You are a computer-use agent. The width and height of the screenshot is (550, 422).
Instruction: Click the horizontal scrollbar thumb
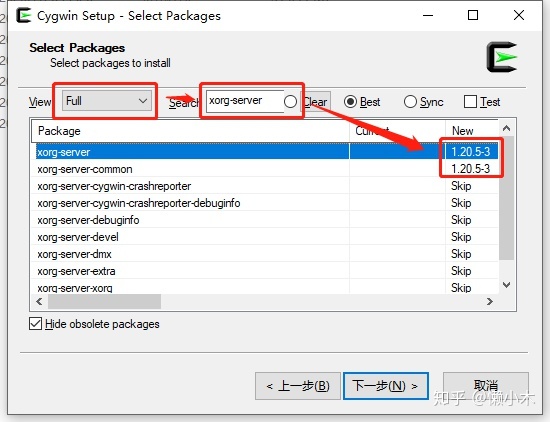[x=105, y=301]
